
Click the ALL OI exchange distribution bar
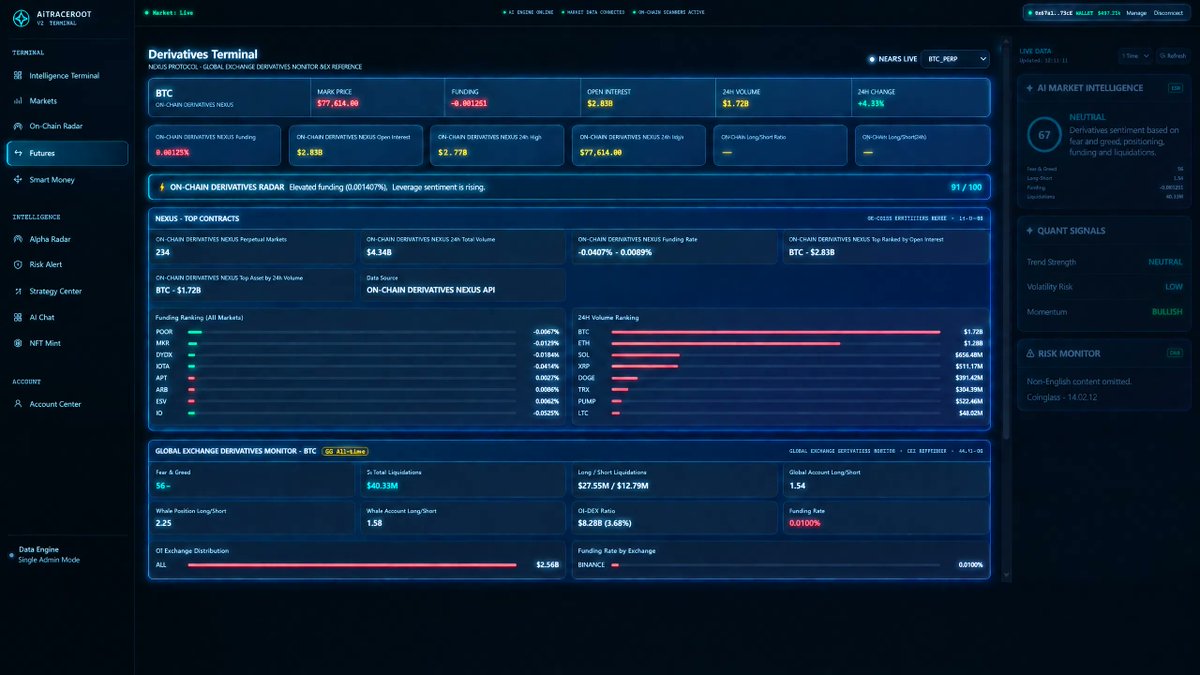tap(352, 565)
